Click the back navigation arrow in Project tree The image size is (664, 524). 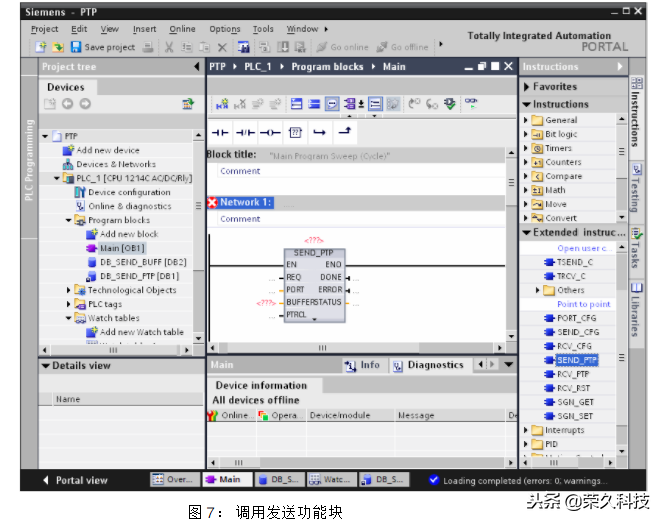pyautogui.click(x=68, y=103)
